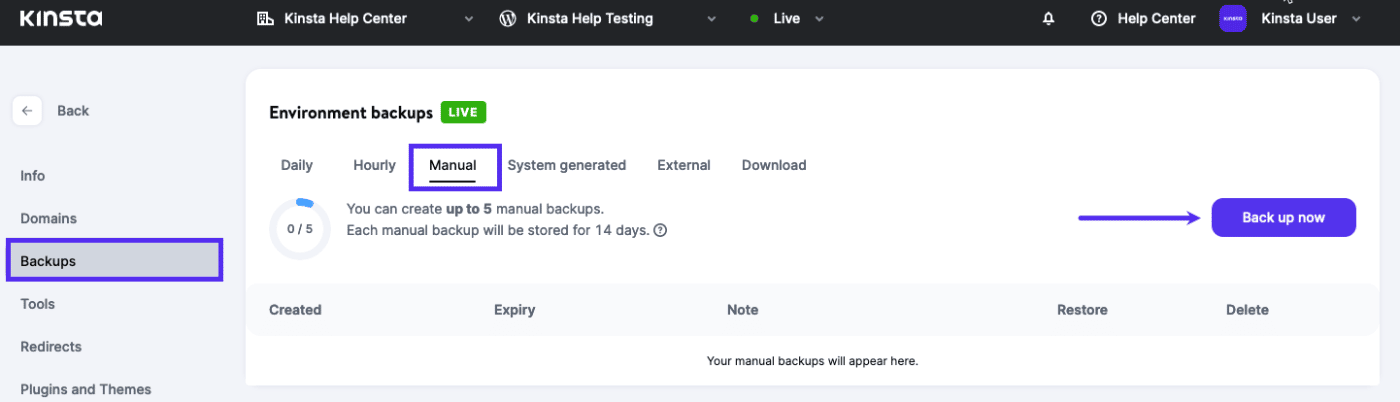Screen dimensions: 1400x402
Task: Click the Back up now button
Action: [1283, 217]
